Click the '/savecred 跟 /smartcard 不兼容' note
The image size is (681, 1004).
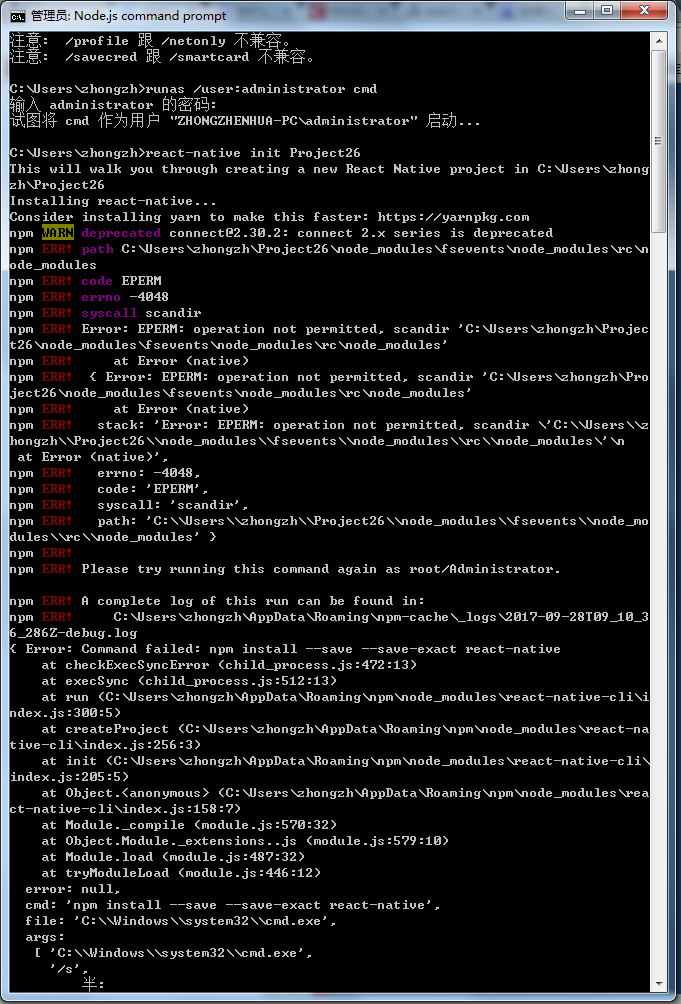pyautogui.click(x=162, y=57)
